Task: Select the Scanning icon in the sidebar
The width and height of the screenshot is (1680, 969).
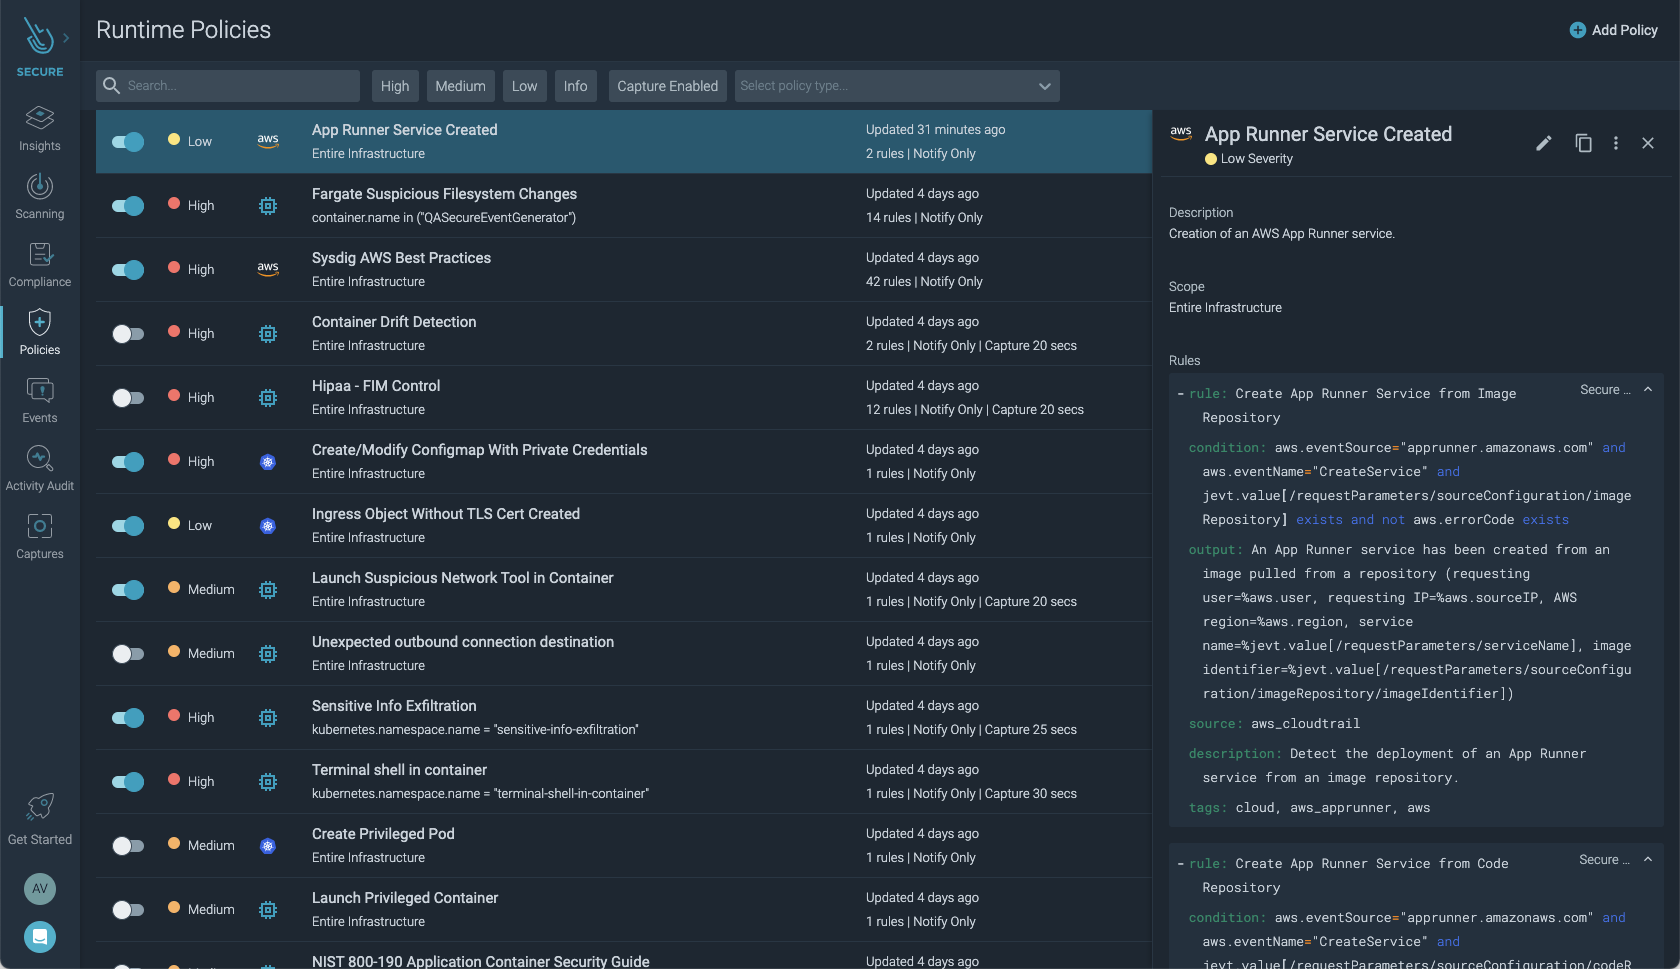Action: 39,195
